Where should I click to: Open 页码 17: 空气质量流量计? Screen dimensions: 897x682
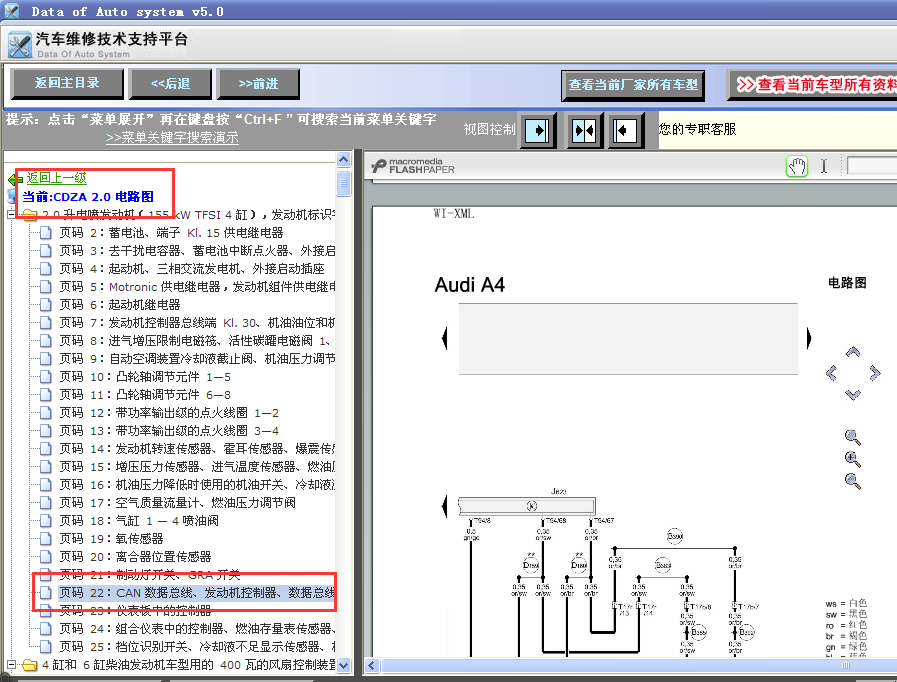[177, 503]
